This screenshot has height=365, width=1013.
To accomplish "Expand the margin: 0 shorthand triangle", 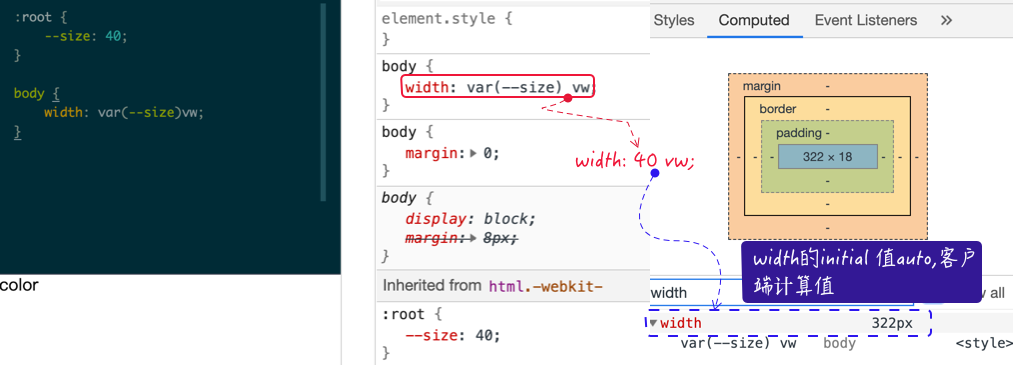I will point(474,154).
